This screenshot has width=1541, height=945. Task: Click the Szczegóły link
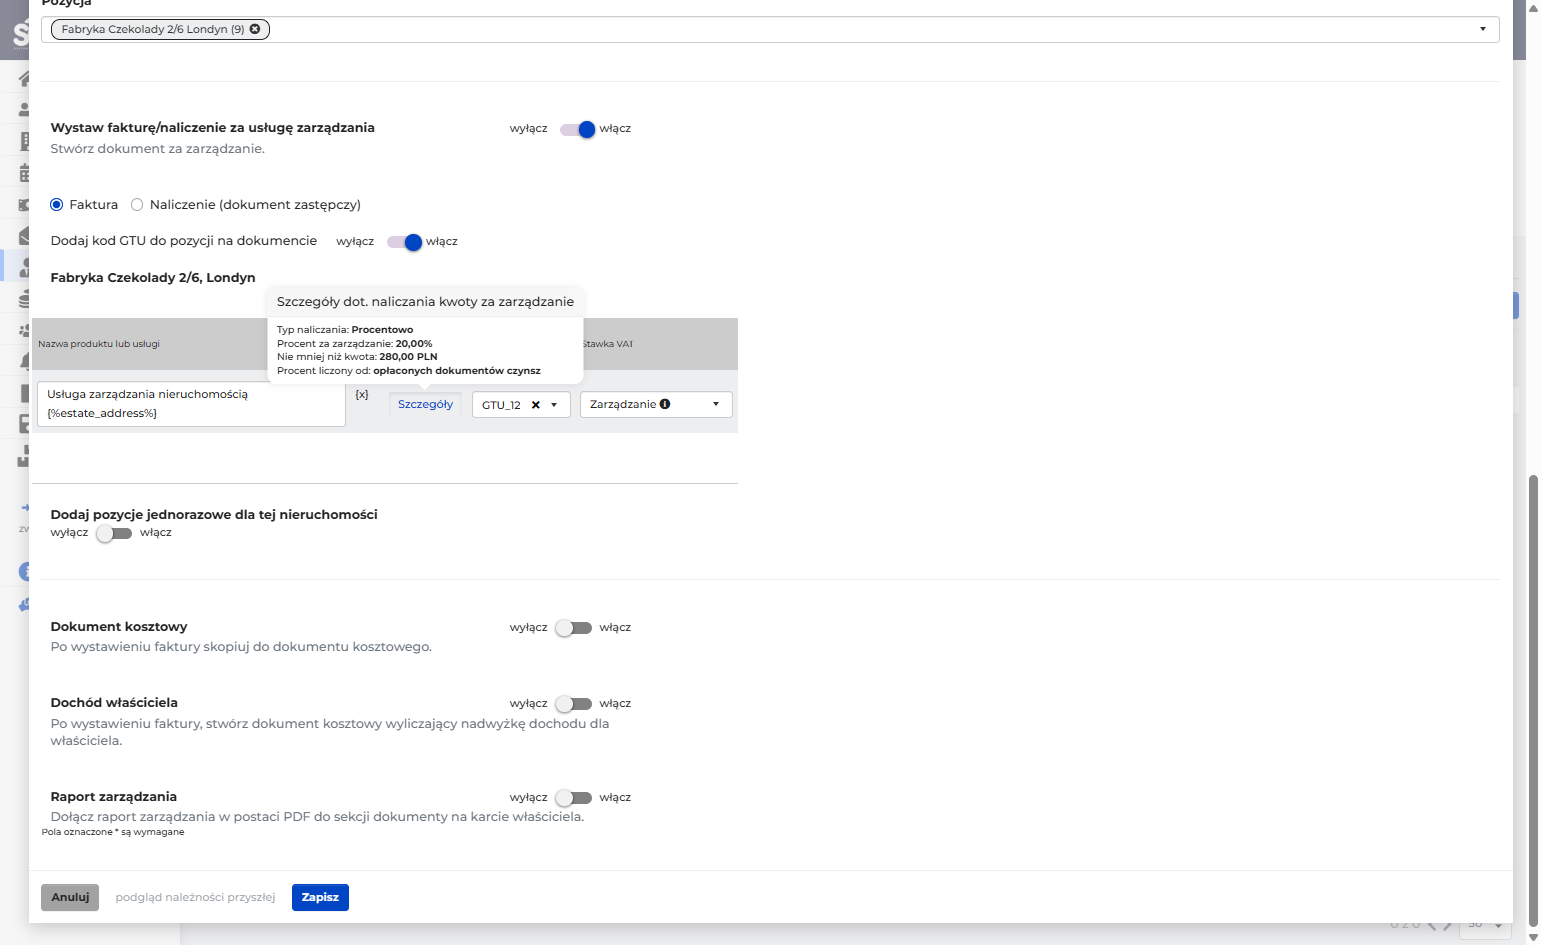pos(425,404)
